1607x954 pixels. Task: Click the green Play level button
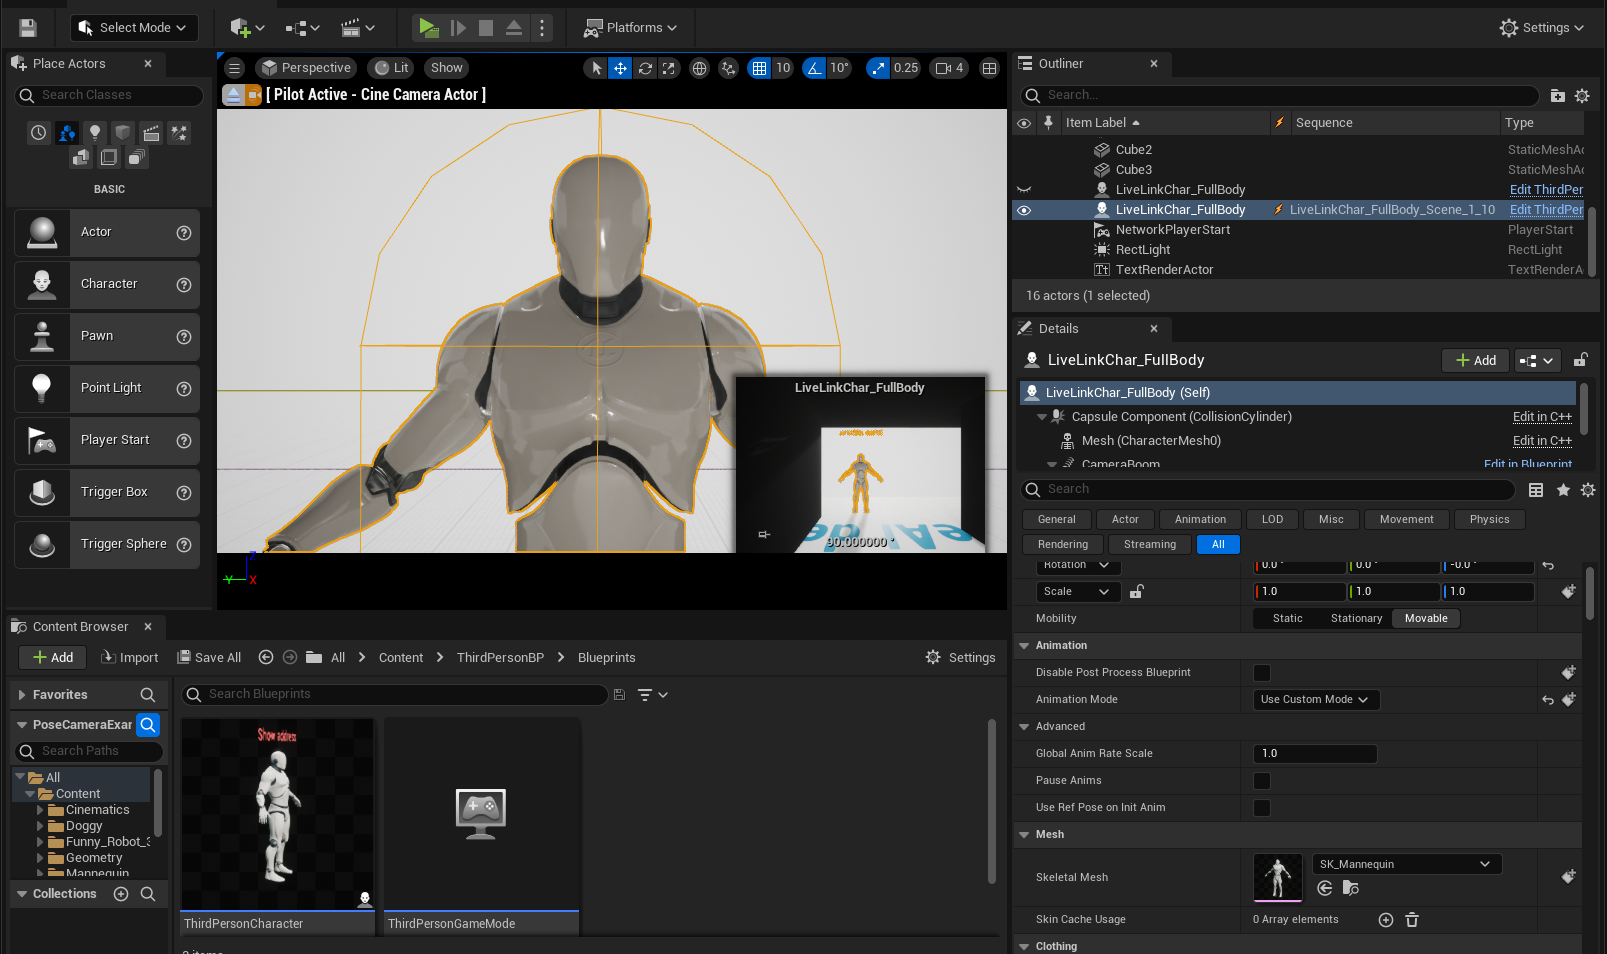(x=428, y=28)
